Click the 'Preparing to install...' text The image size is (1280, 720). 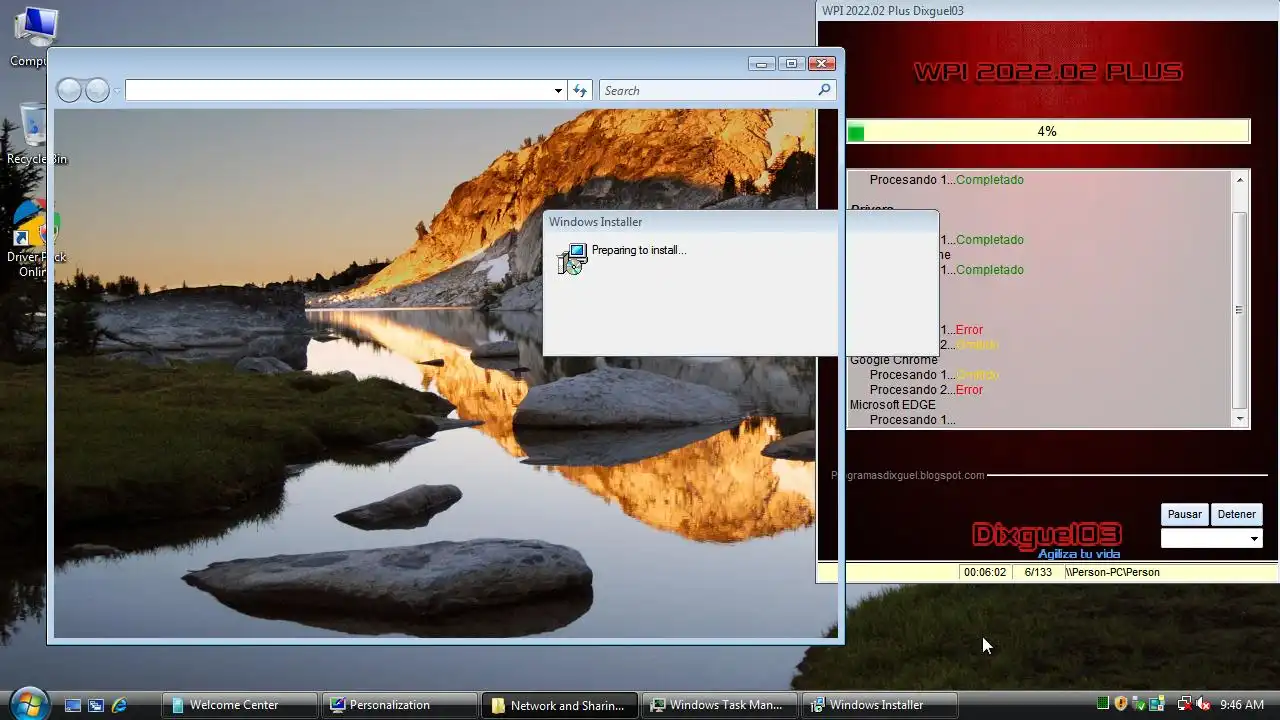click(x=639, y=250)
